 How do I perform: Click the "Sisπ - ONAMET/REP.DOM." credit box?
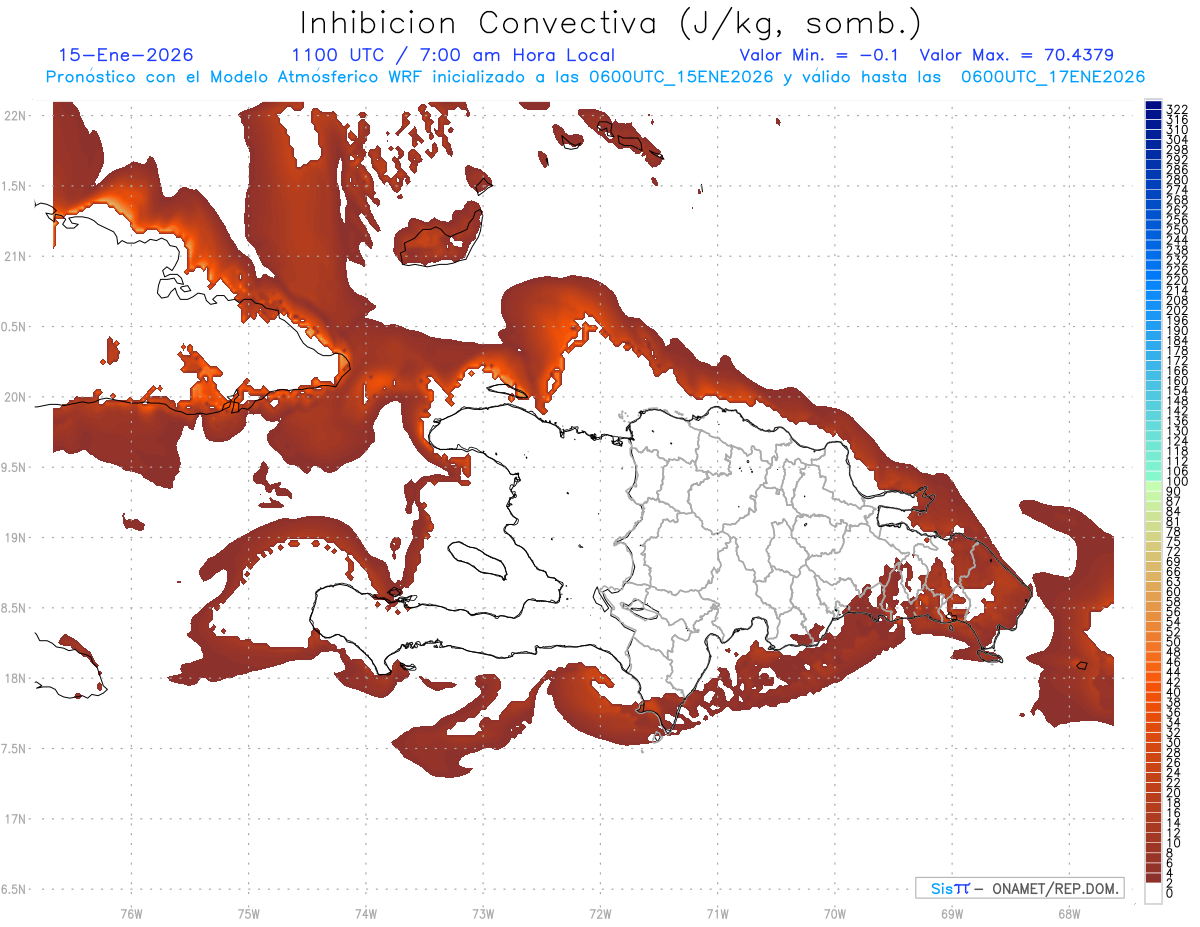(1020, 888)
